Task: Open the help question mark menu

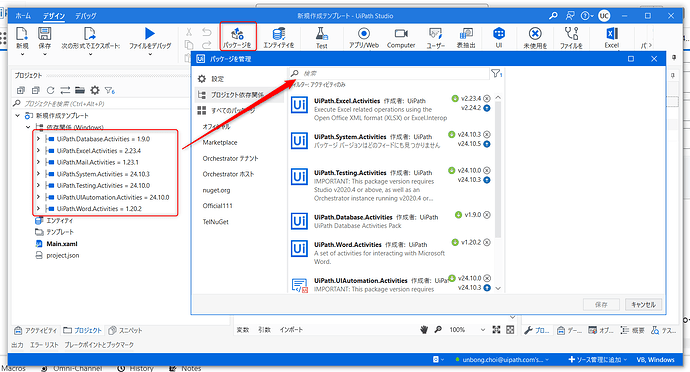Action: tap(587, 16)
